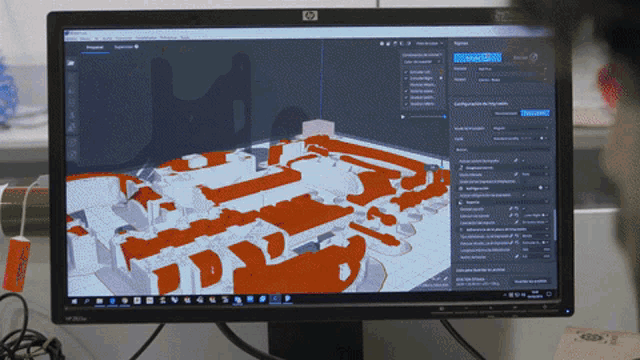This screenshot has height=360, width=640.
Task: Select the second extruder tab
Action: click(x=525, y=58)
